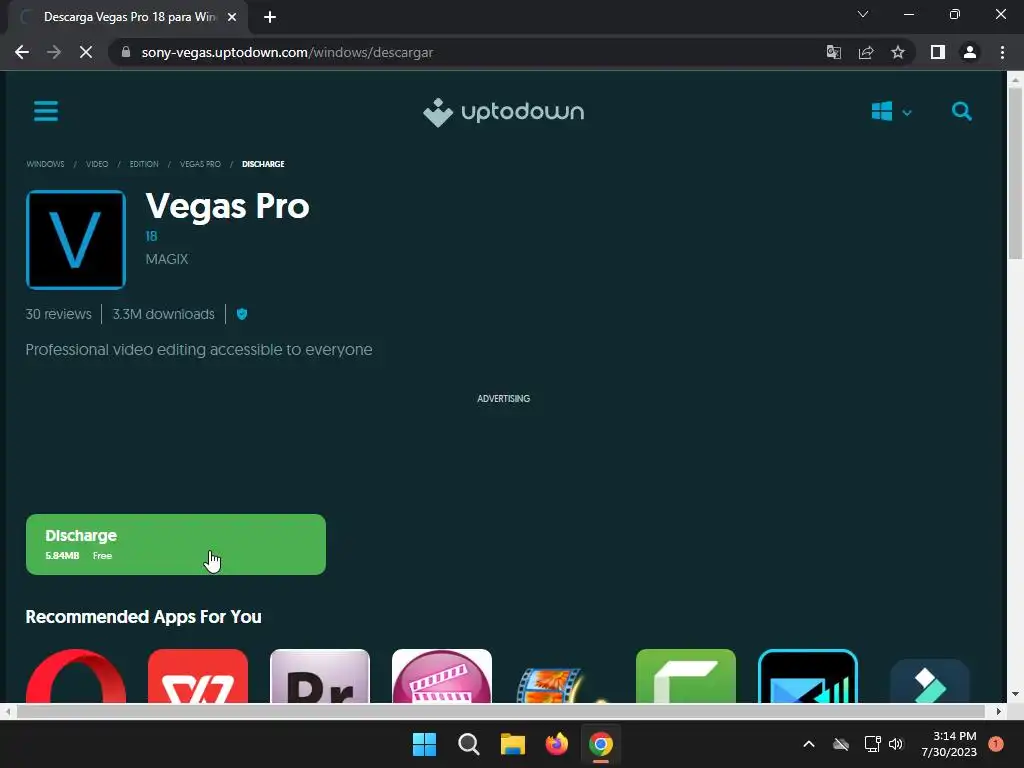Open the notification badge

[996, 744]
